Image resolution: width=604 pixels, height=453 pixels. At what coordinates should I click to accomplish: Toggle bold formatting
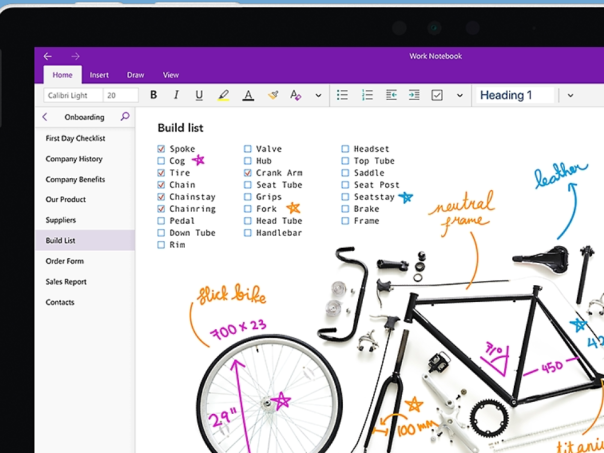click(x=153, y=95)
